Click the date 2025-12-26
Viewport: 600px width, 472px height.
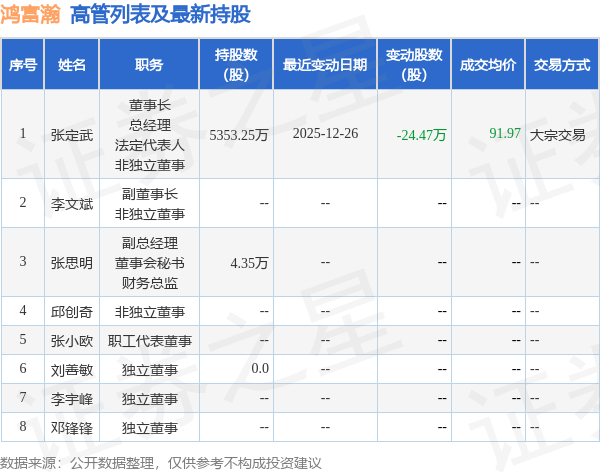tap(325, 133)
